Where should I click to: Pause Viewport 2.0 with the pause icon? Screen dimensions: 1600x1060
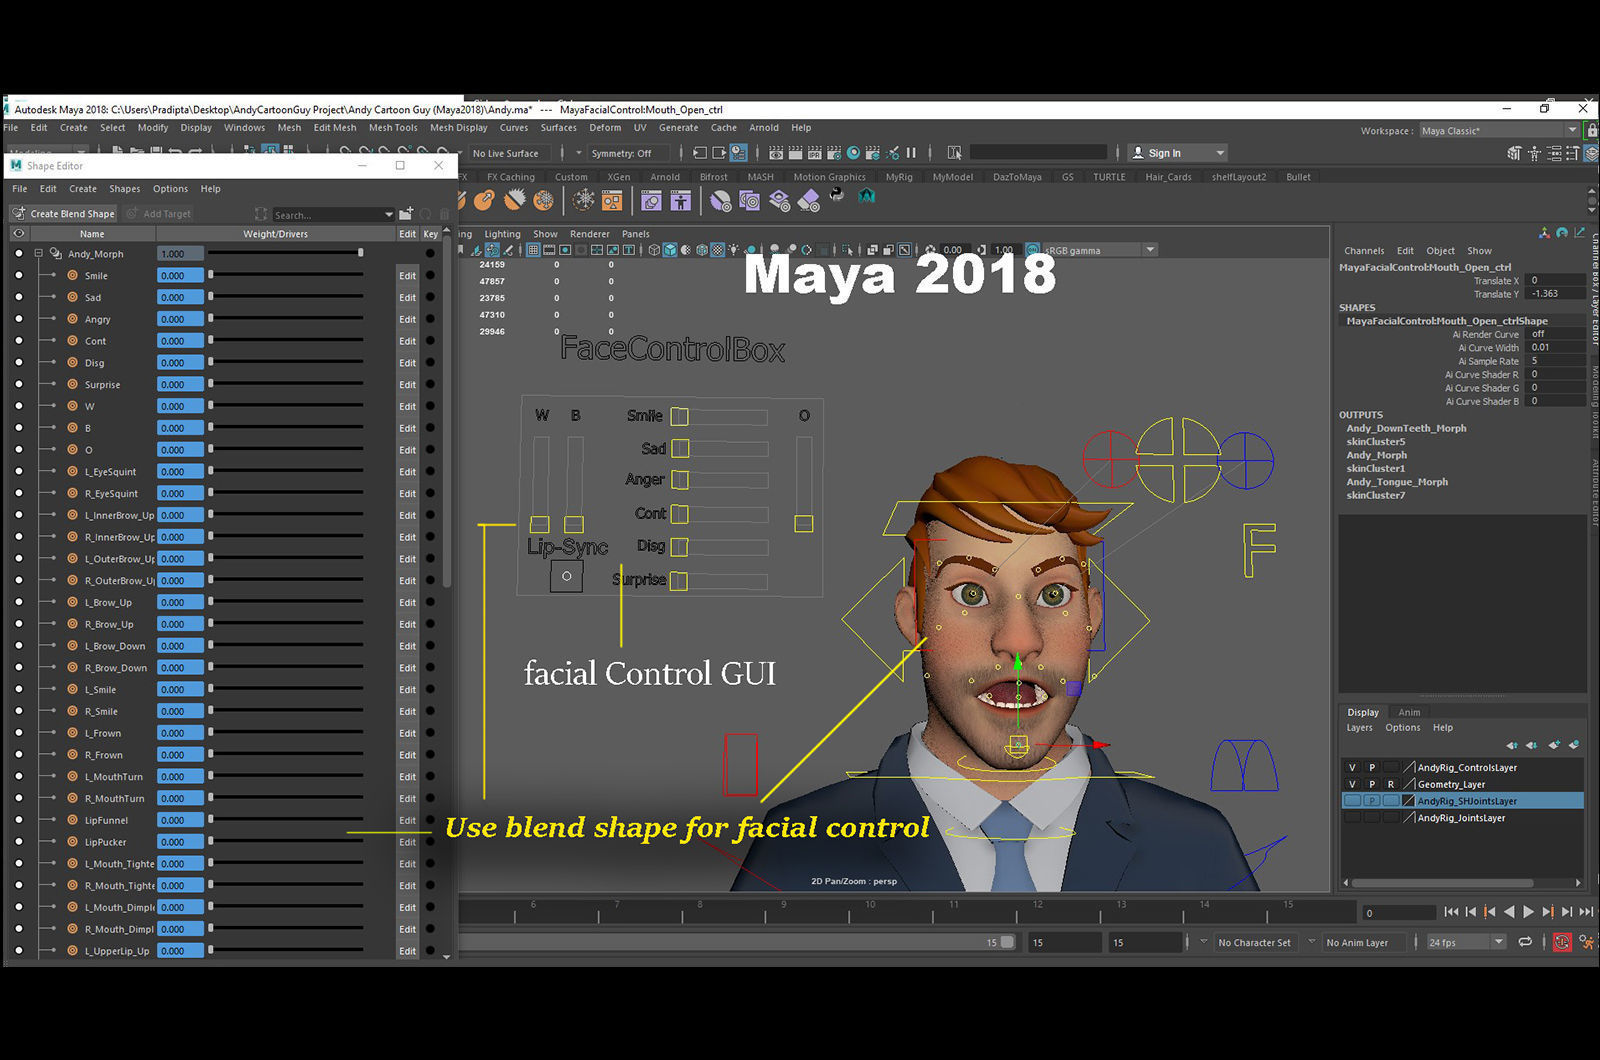(x=911, y=153)
